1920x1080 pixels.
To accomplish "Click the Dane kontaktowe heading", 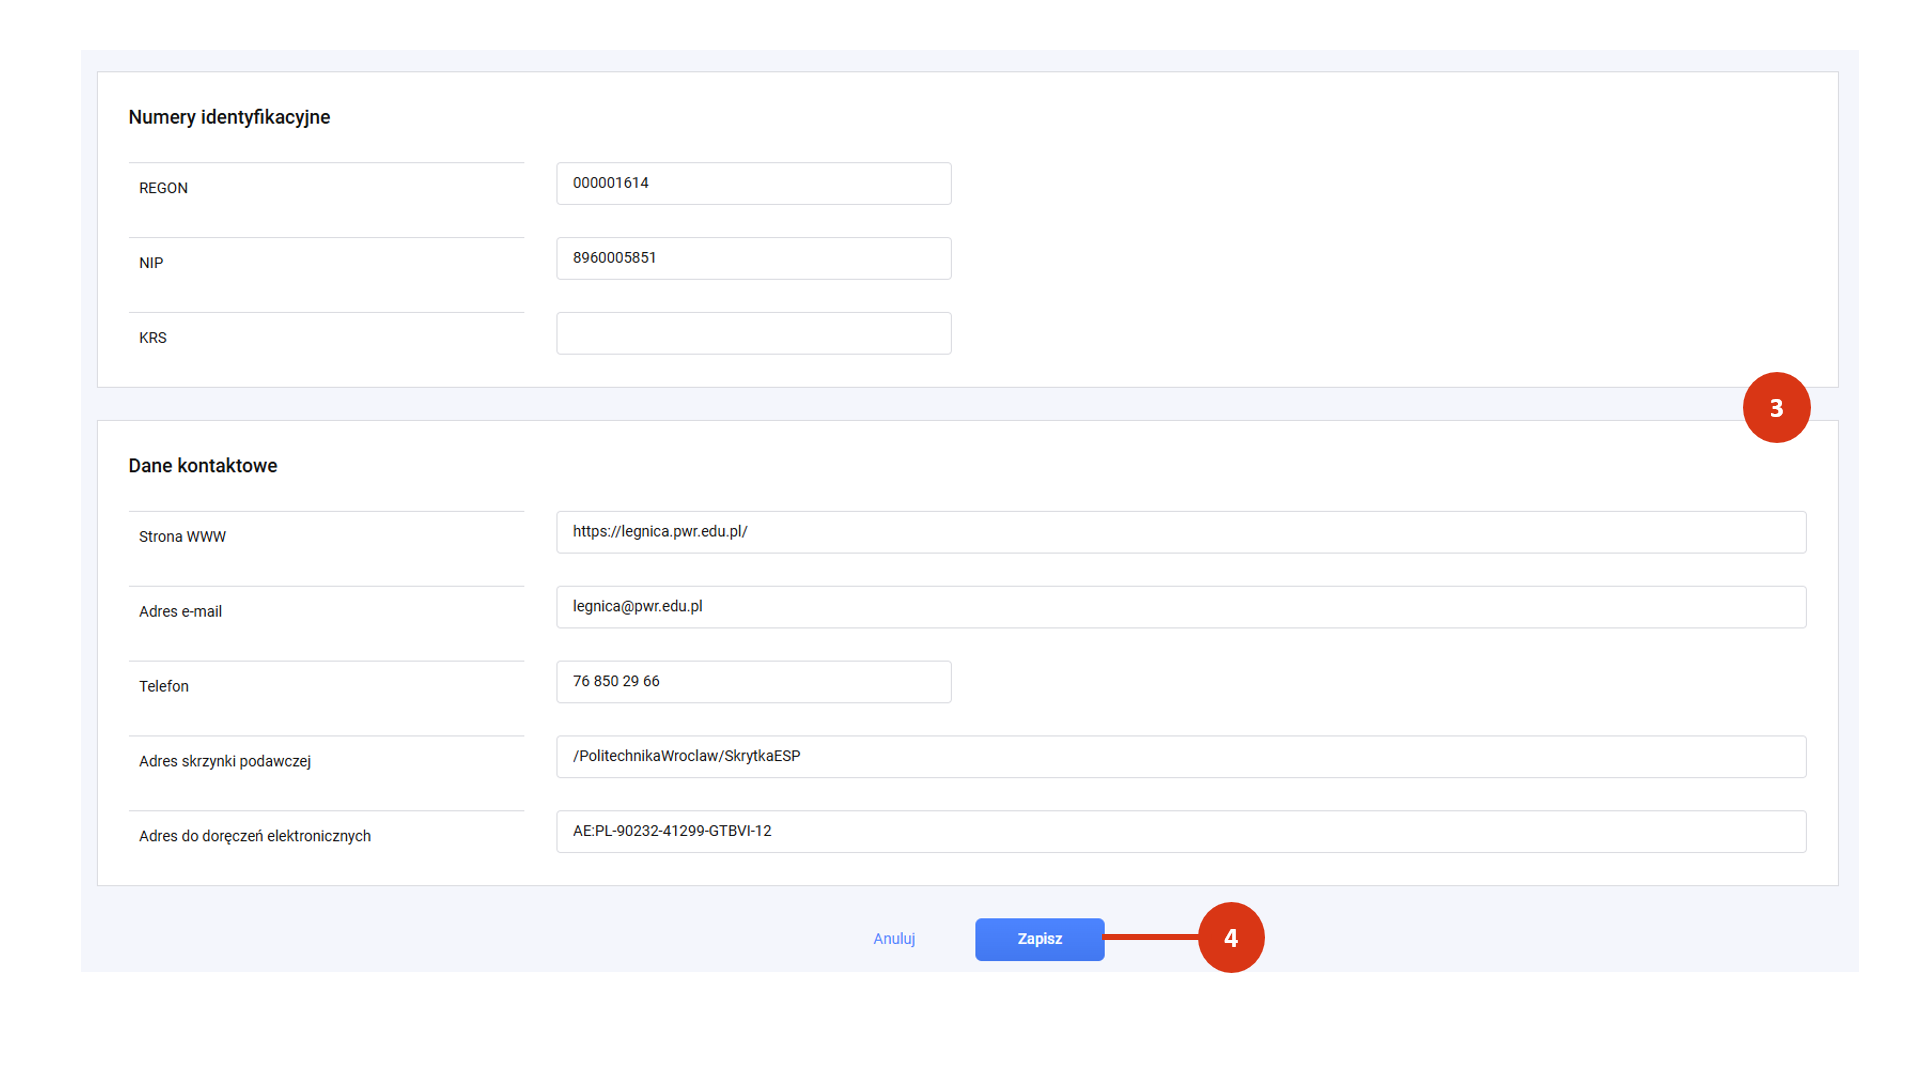I will (x=203, y=466).
